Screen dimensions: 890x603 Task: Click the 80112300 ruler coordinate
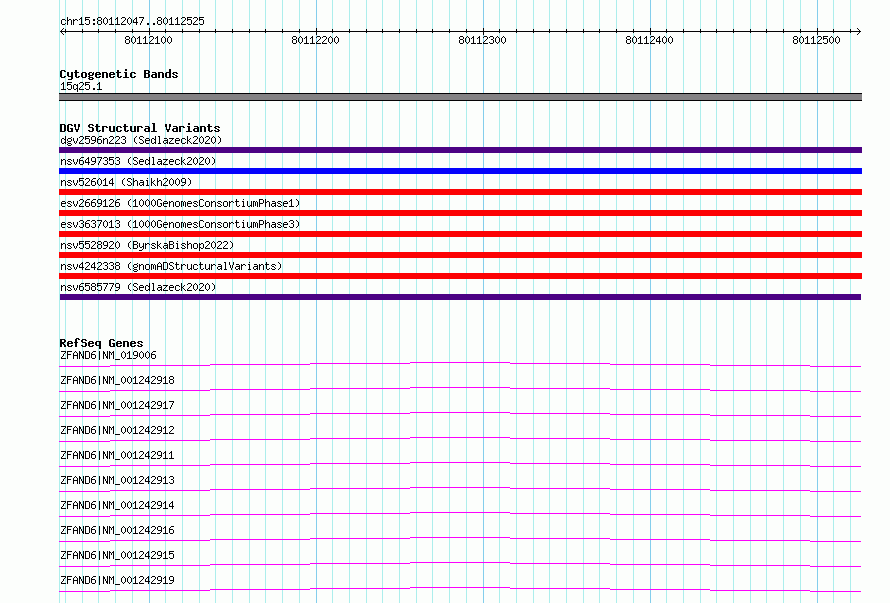pyautogui.click(x=482, y=40)
